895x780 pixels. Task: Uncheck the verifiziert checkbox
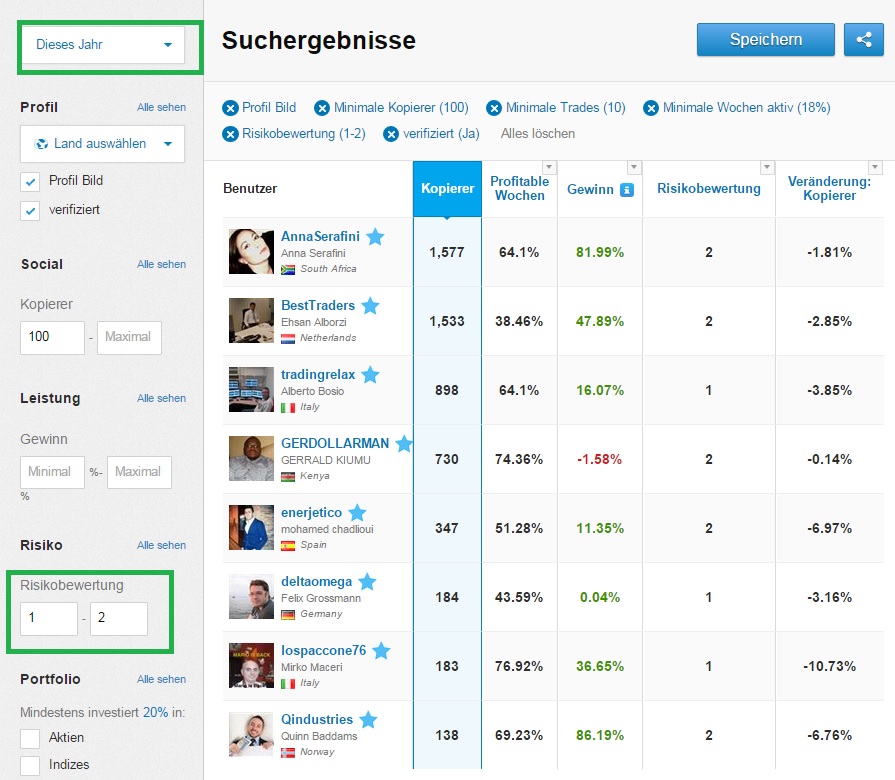pos(30,210)
